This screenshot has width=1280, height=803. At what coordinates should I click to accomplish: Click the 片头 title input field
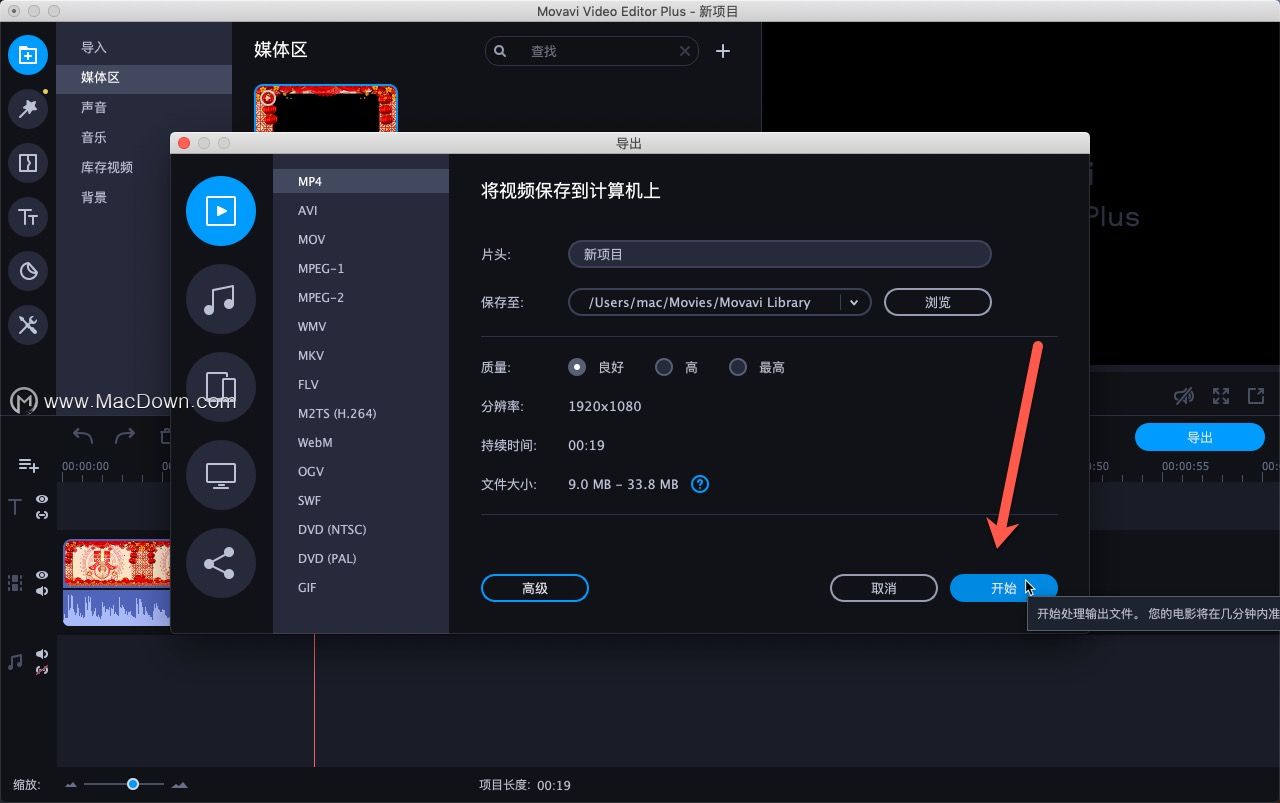click(780, 254)
